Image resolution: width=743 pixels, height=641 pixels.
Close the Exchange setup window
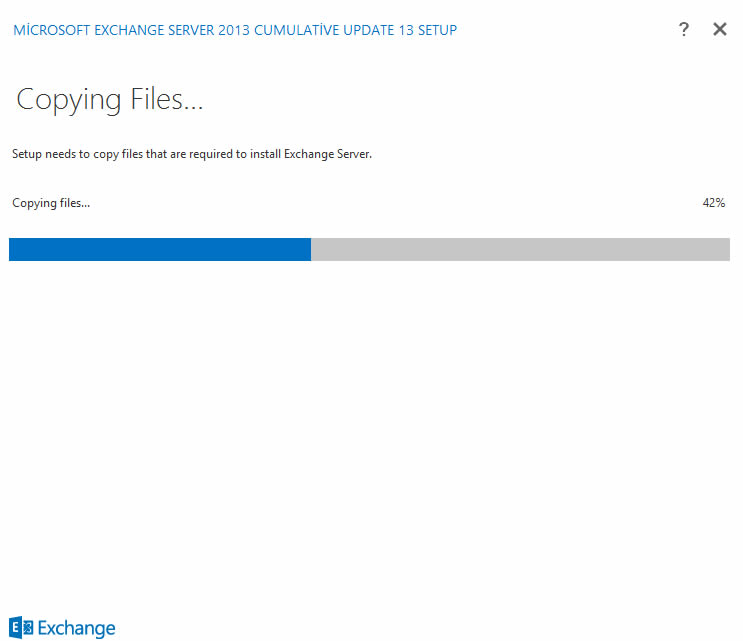719,29
